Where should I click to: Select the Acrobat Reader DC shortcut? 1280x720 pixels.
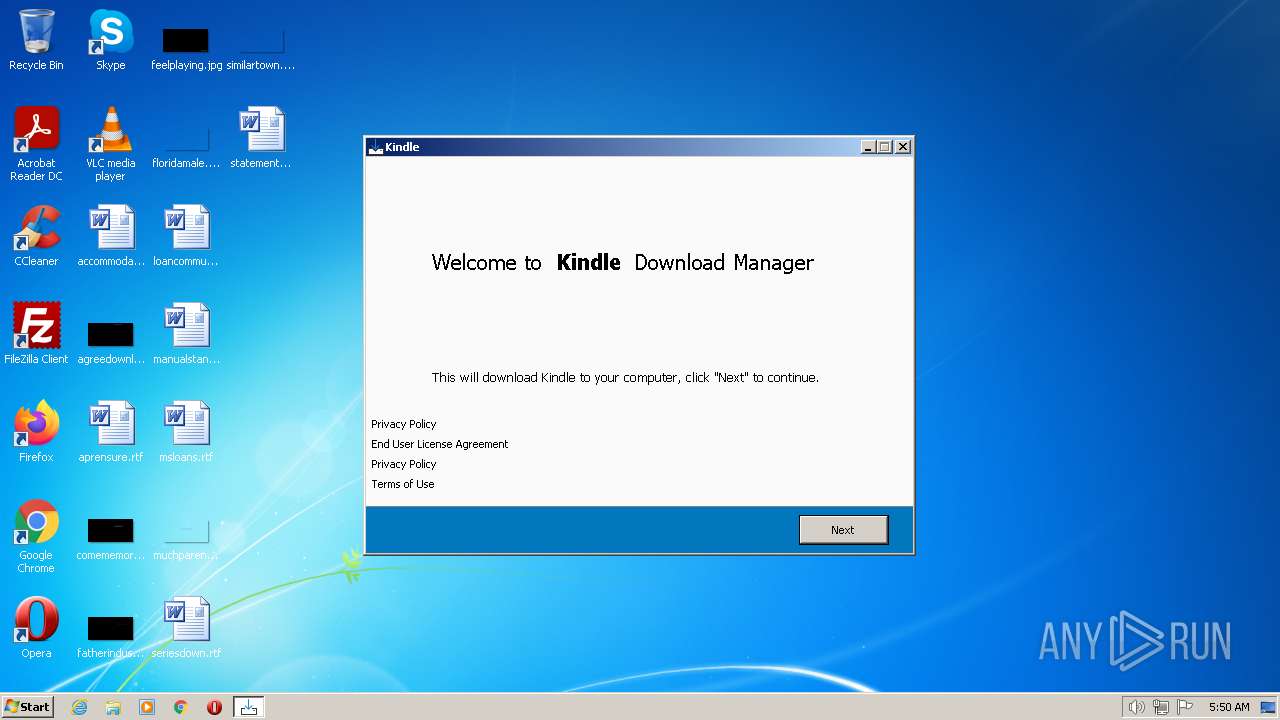click(x=36, y=144)
